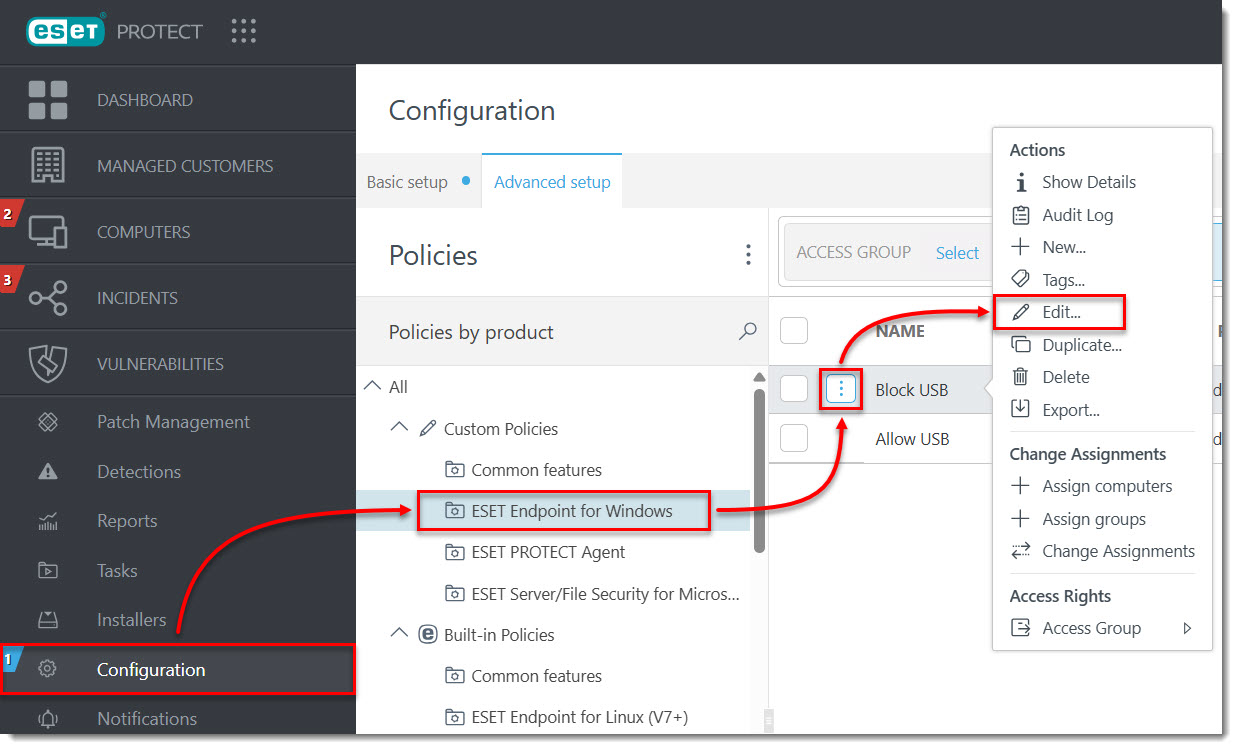This screenshot has width=1237, height=749.
Task: Click the Dashboard tiles icon
Action: click(48, 100)
